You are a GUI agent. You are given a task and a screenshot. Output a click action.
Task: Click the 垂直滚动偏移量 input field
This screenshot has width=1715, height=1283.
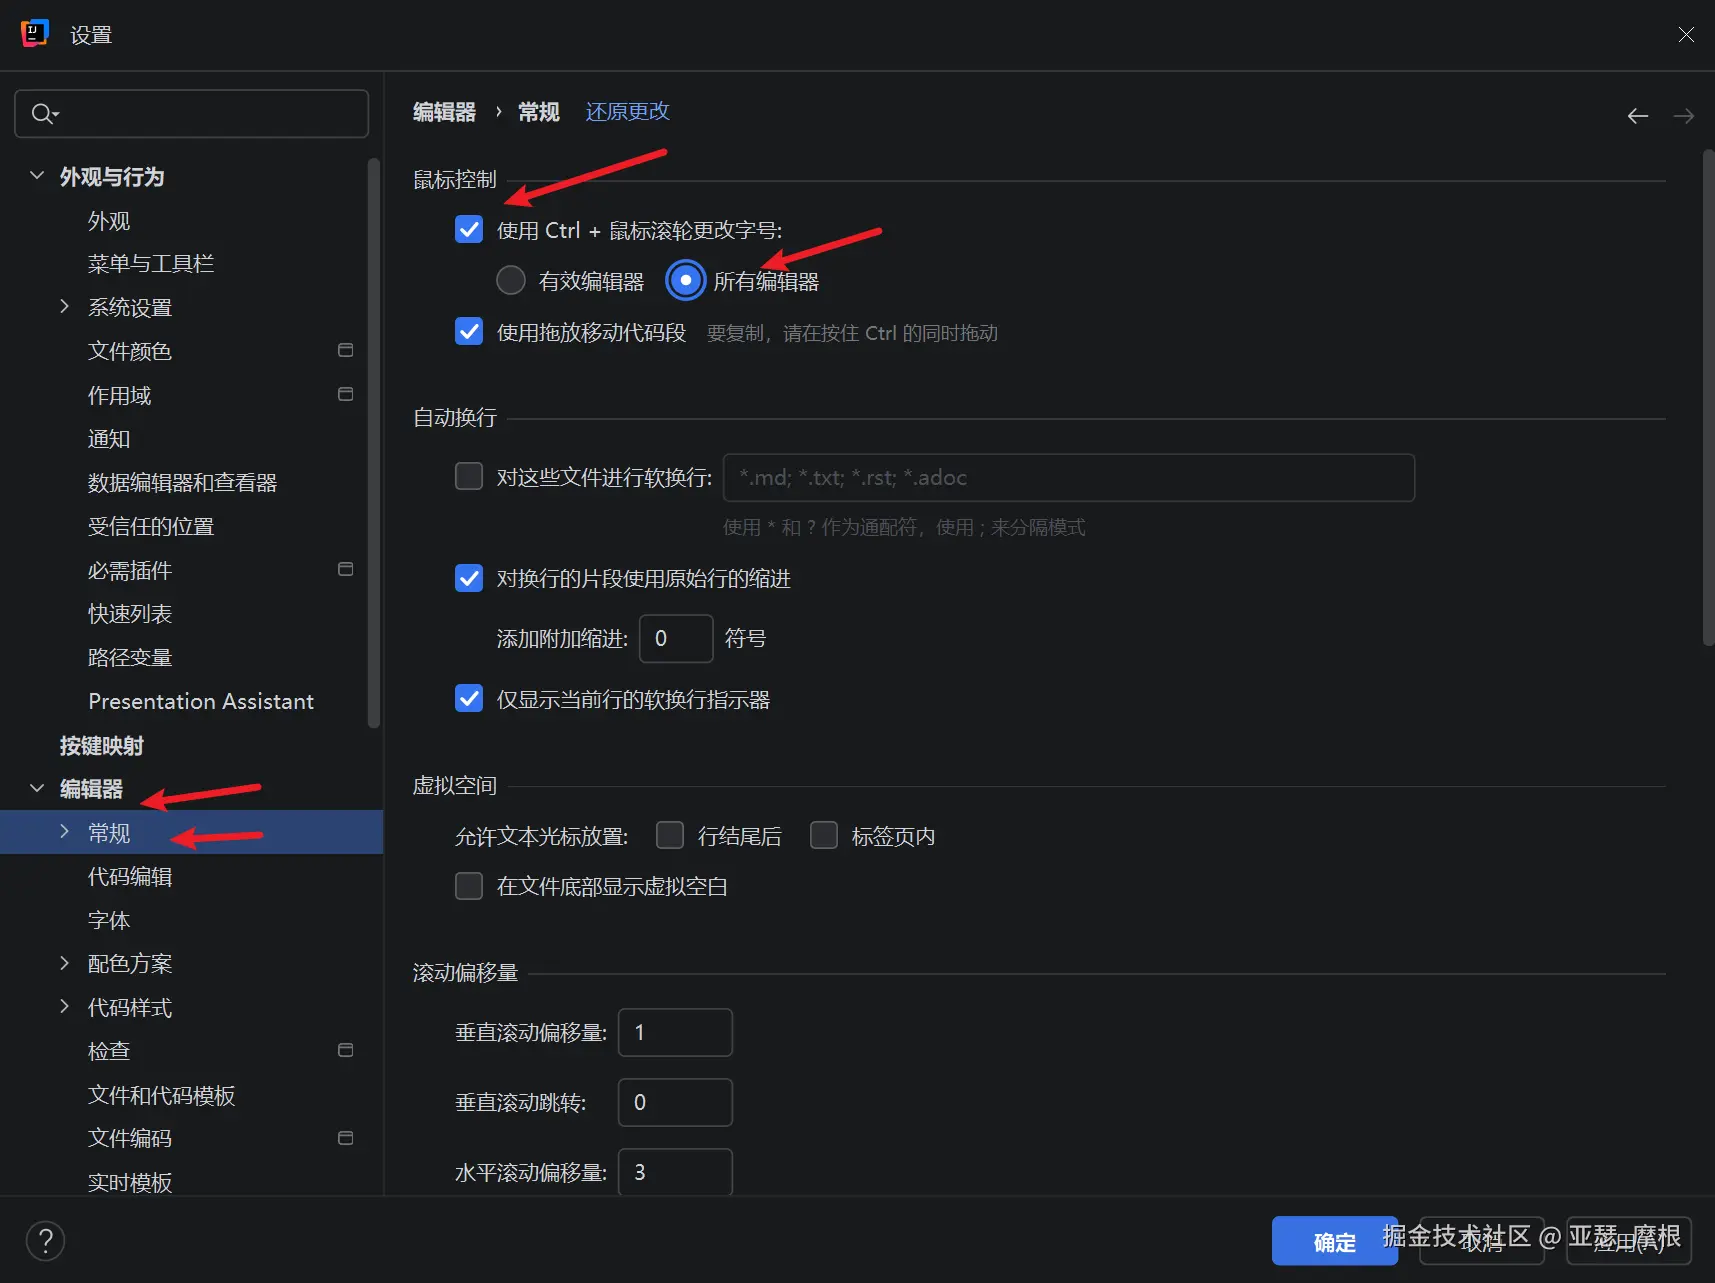point(675,1032)
